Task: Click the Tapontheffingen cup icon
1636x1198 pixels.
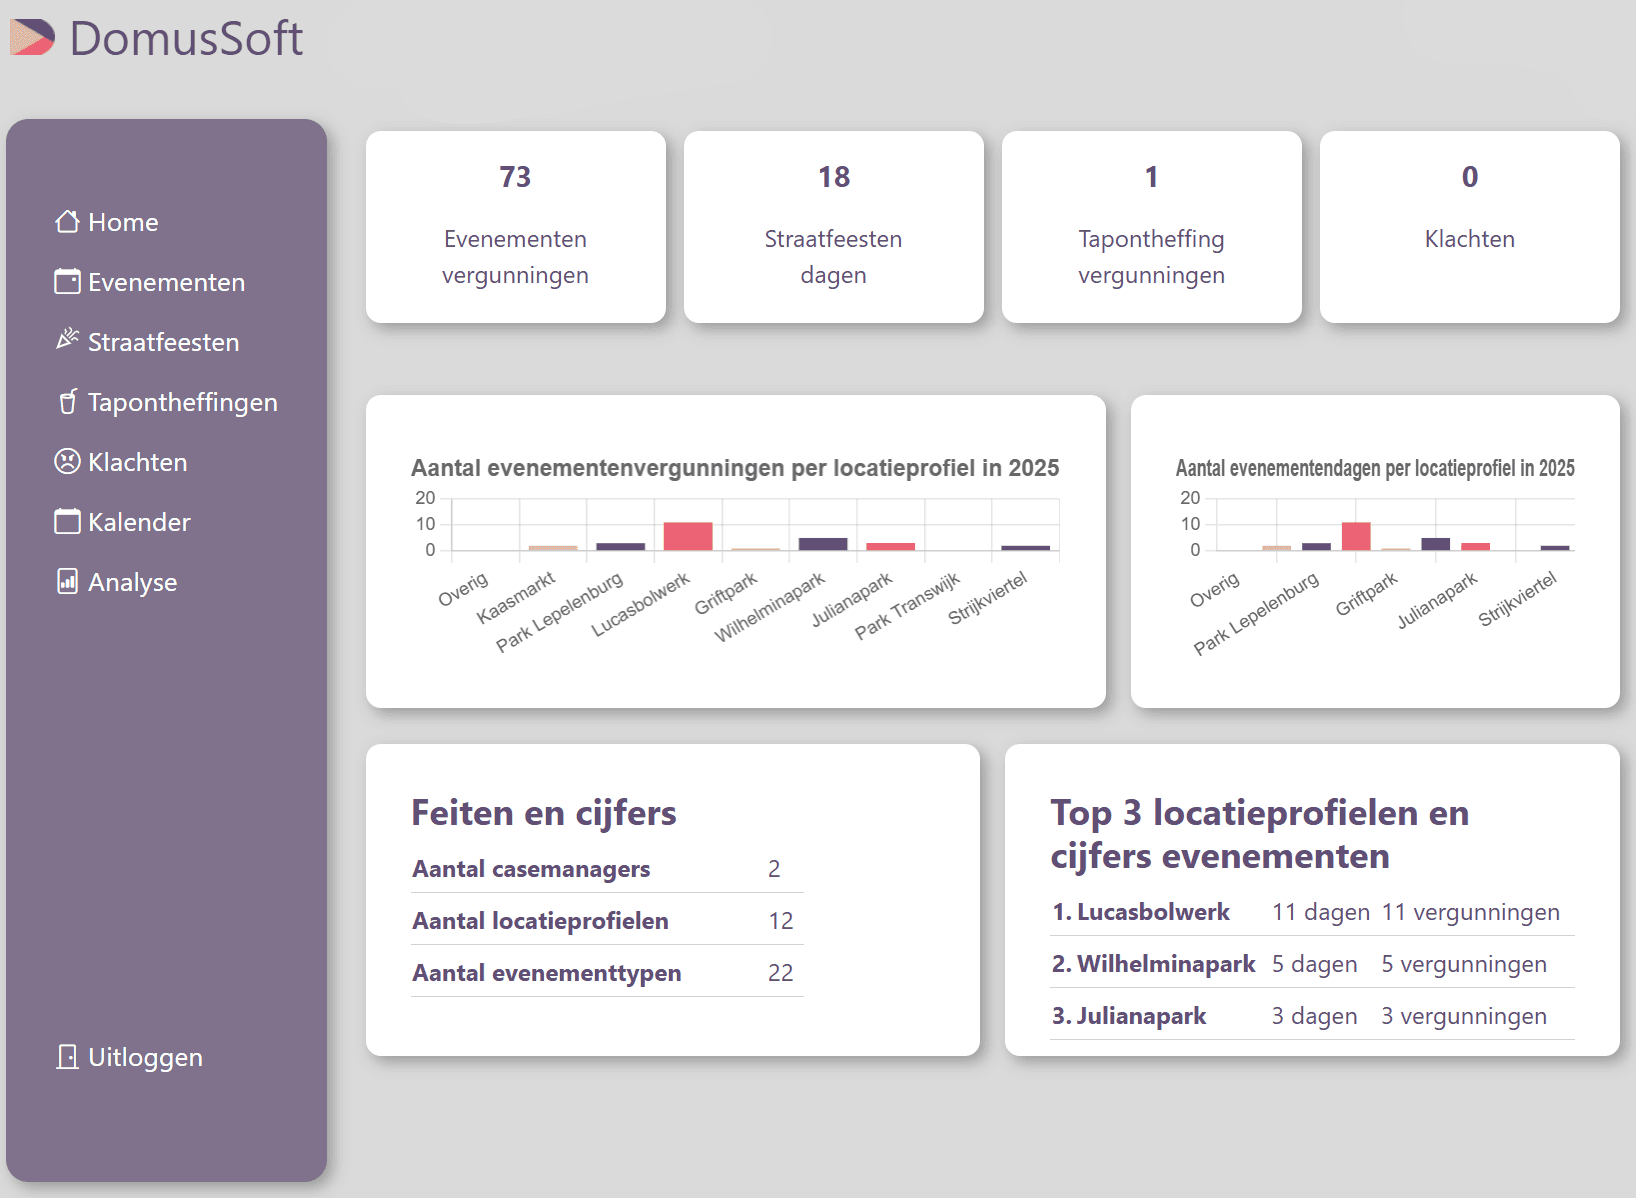Action: coord(67,401)
